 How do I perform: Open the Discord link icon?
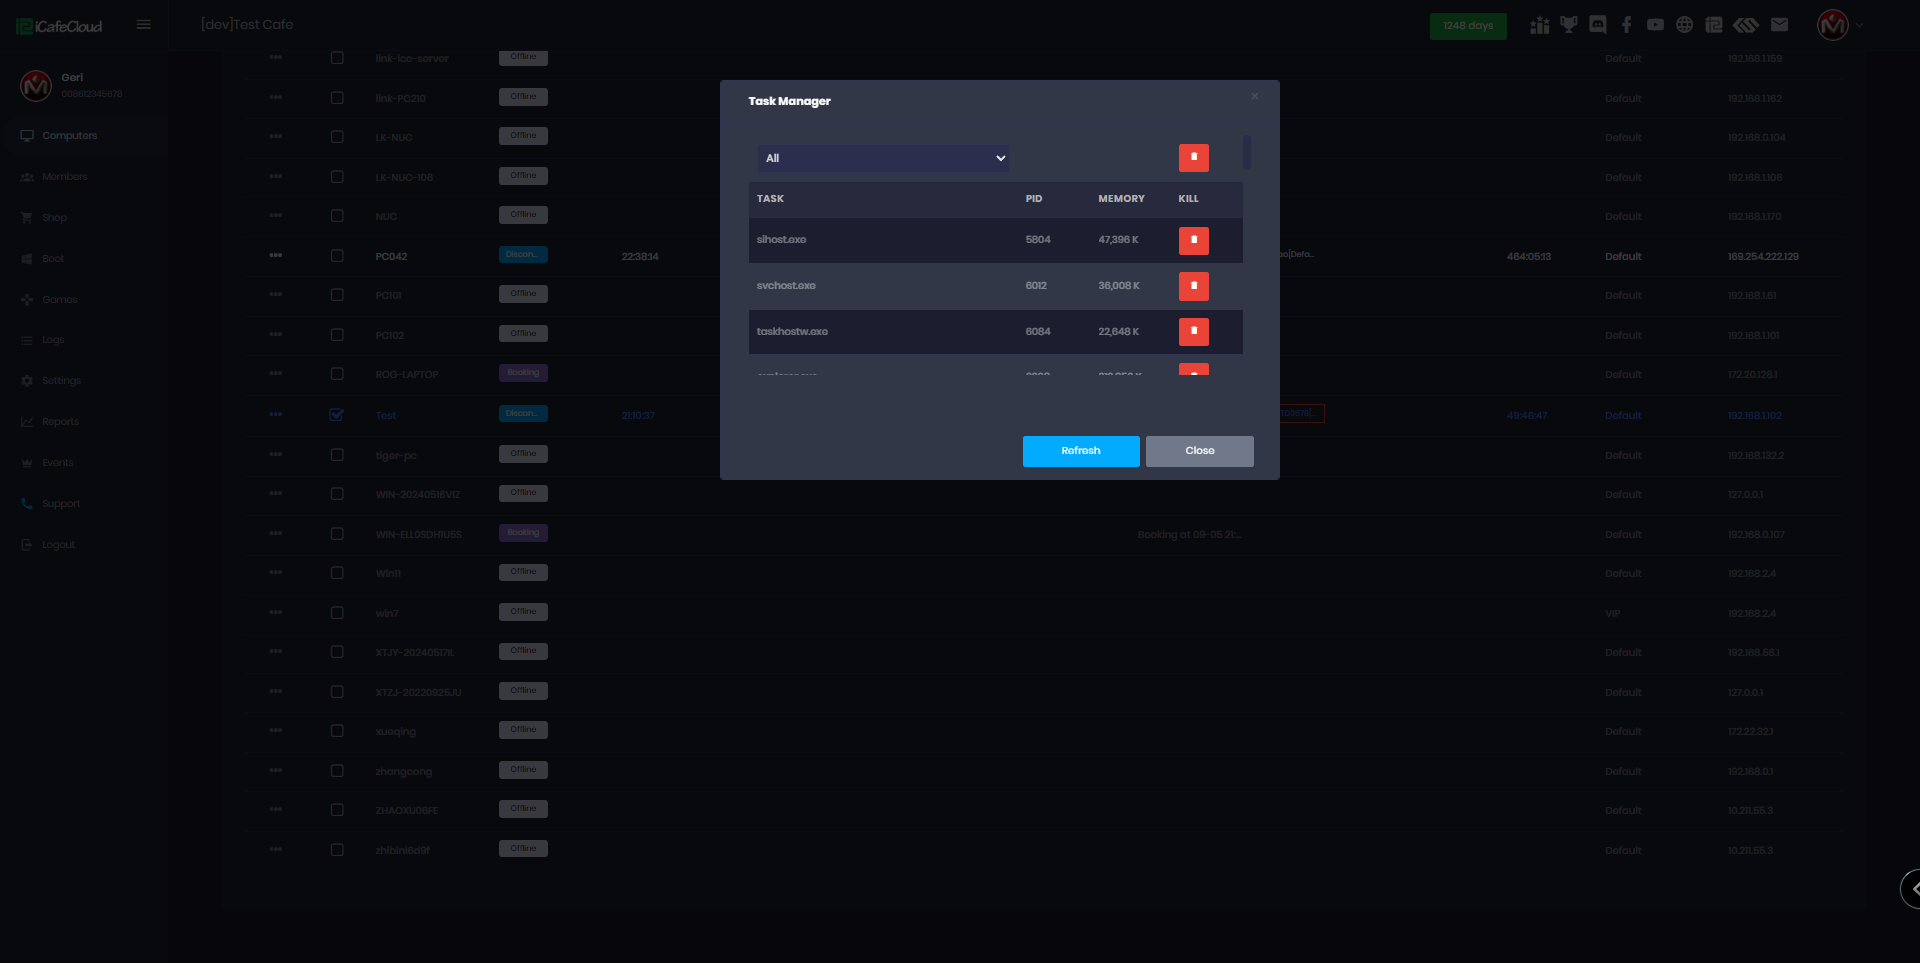pos(1598,25)
